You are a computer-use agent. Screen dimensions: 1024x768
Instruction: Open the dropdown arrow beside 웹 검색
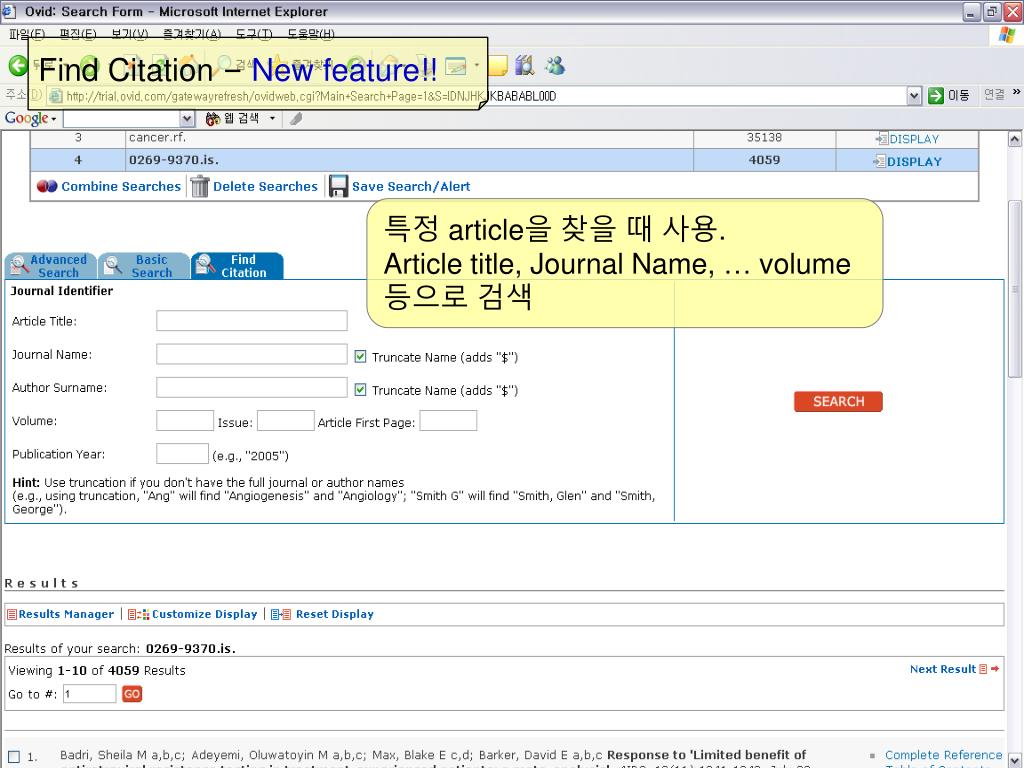272,118
